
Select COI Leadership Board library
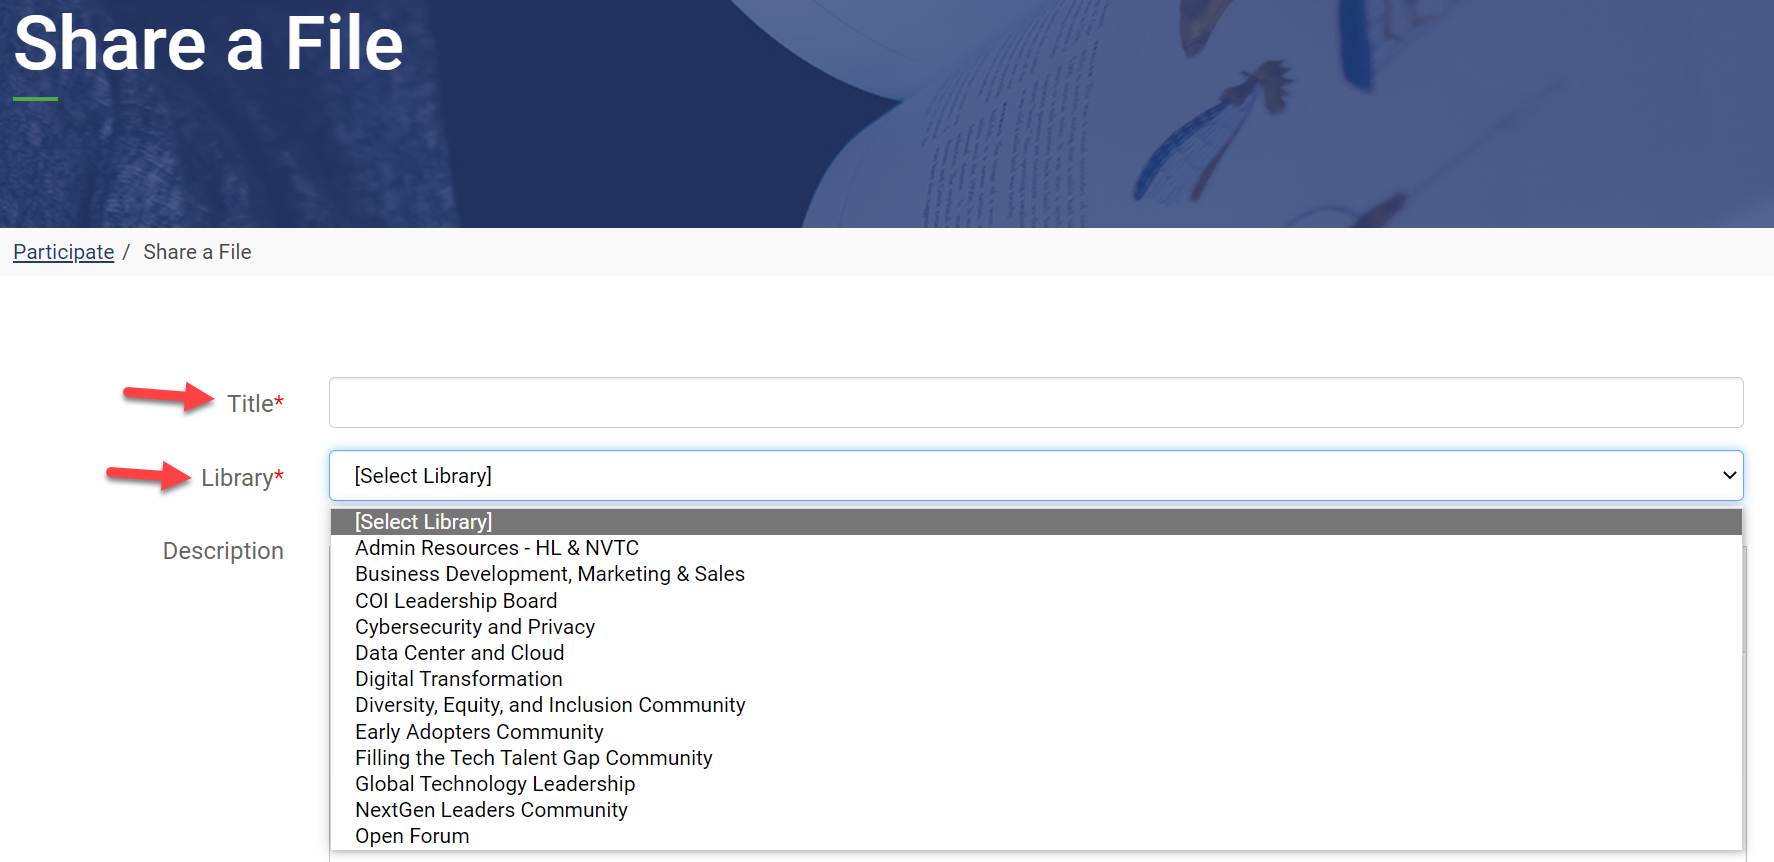point(1036,601)
